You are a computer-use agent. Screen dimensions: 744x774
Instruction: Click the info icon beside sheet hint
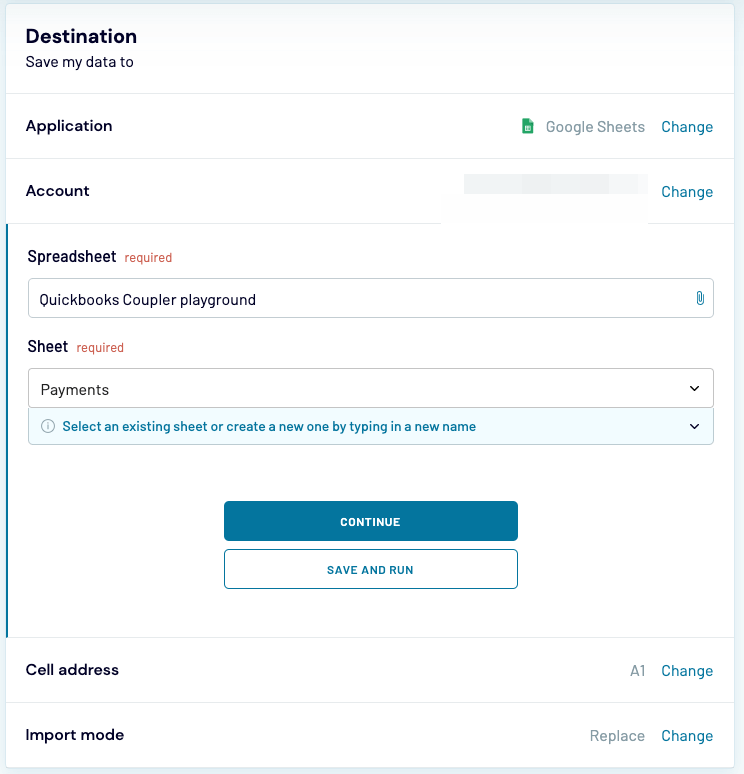point(48,426)
